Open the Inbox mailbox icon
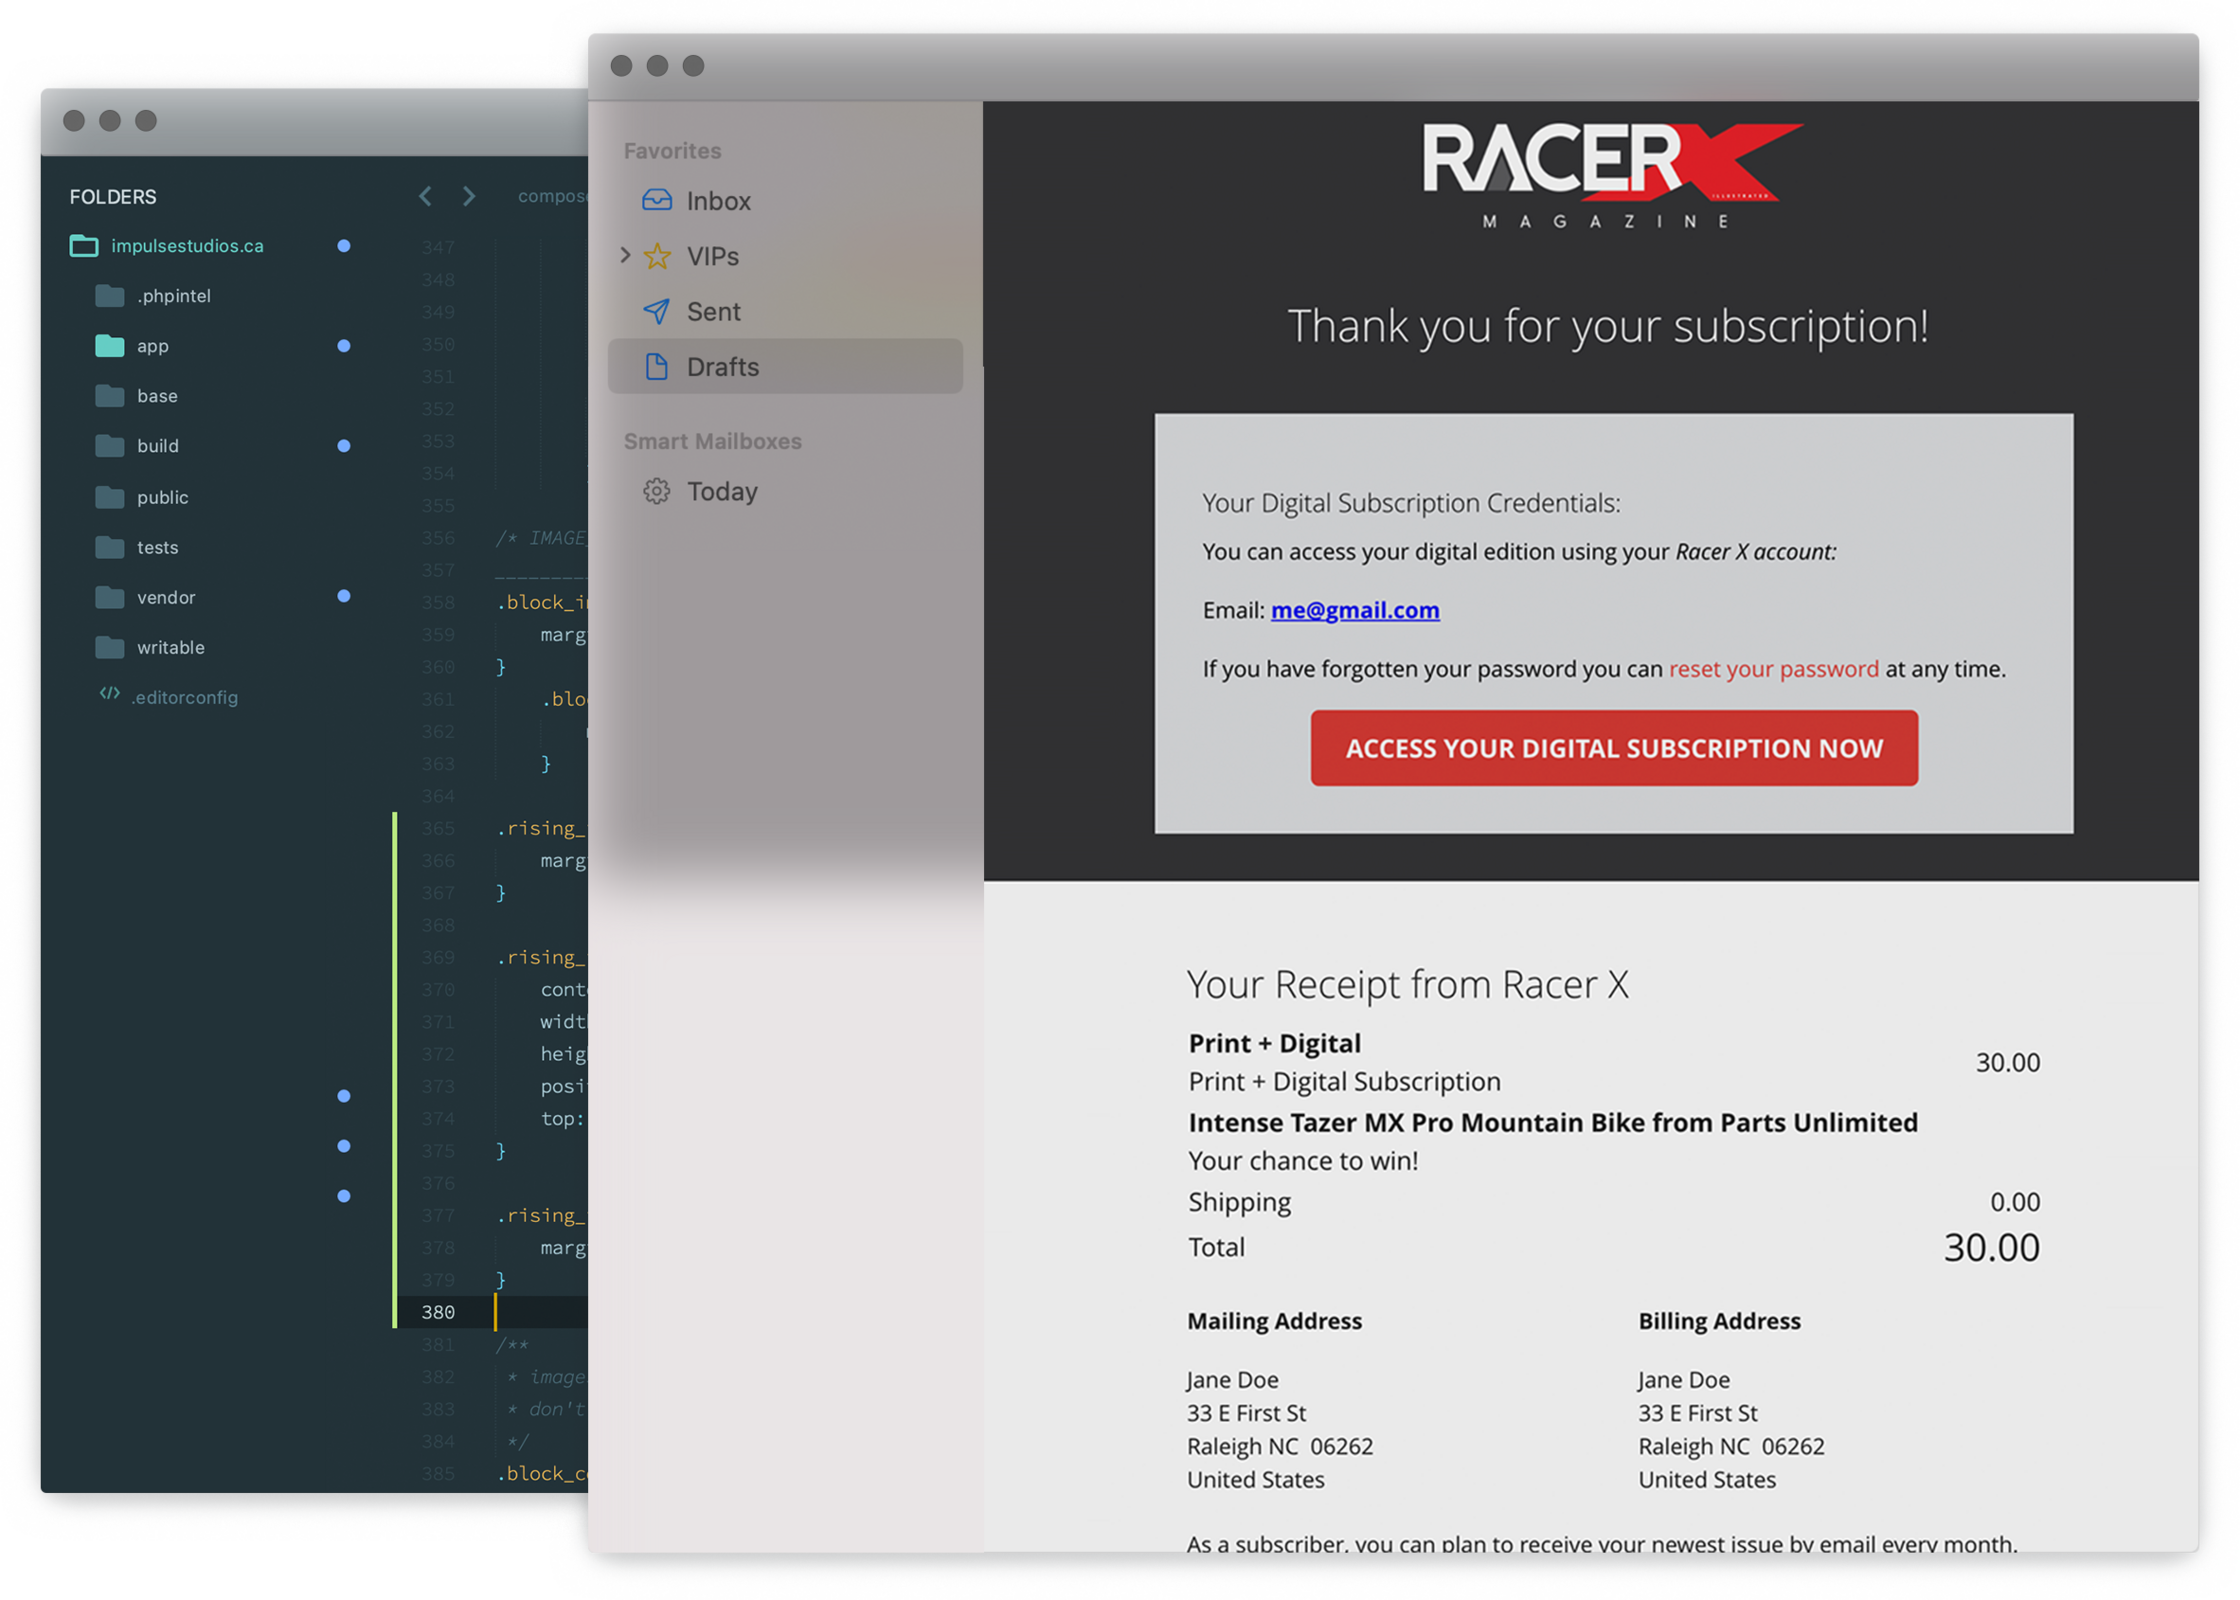Image resolution: width=2240 pixels, height=1600 pixels. click(656, 200)
